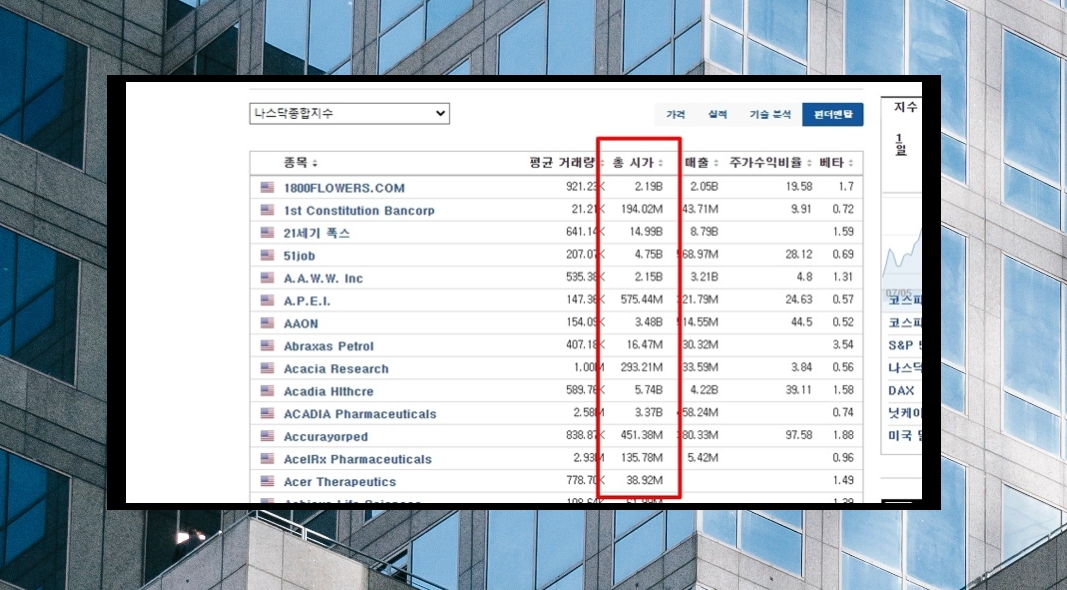Click the US flag beside ACADIA Pharmaceuticals

[267, 413]
